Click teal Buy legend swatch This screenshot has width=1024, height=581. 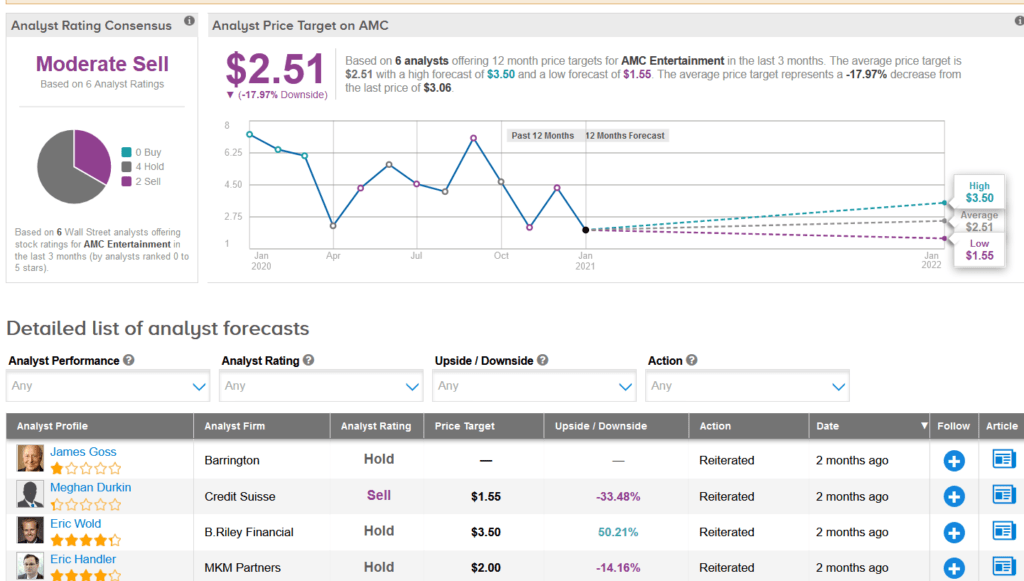pos(127,152)
